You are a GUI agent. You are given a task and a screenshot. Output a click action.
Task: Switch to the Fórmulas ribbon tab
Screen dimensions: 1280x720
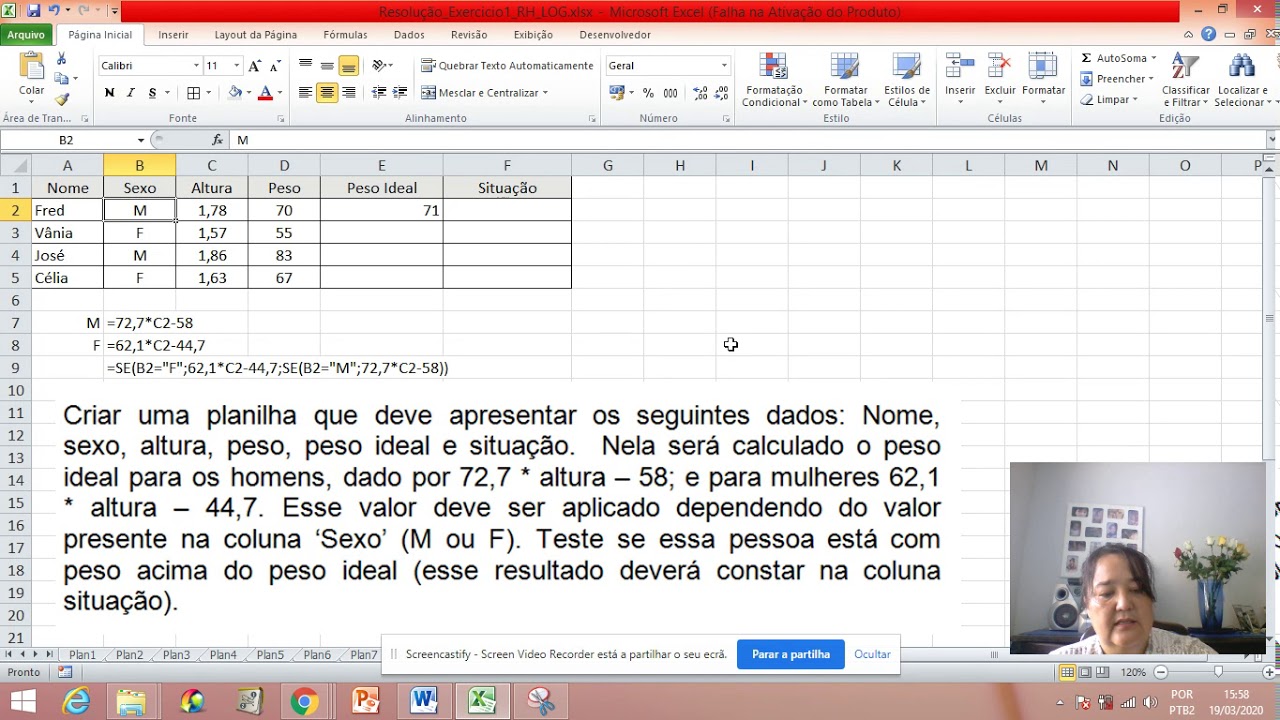345,35
